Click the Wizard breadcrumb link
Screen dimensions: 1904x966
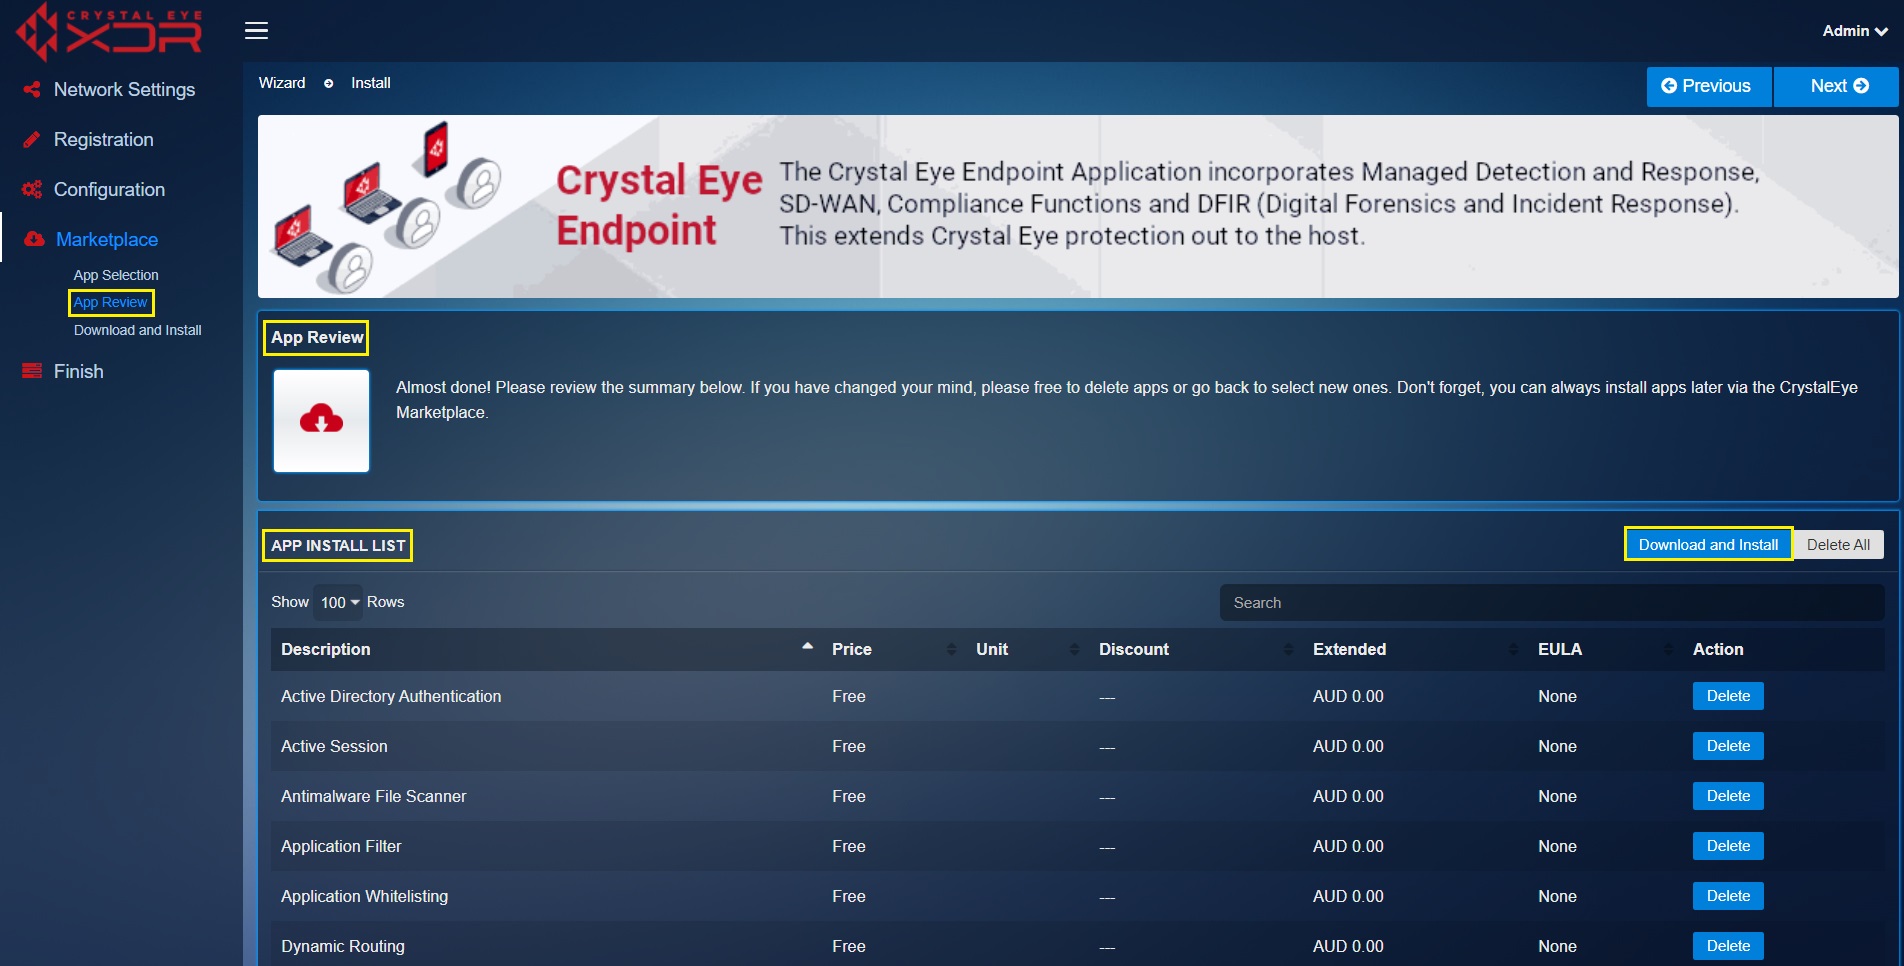(282, 83)
